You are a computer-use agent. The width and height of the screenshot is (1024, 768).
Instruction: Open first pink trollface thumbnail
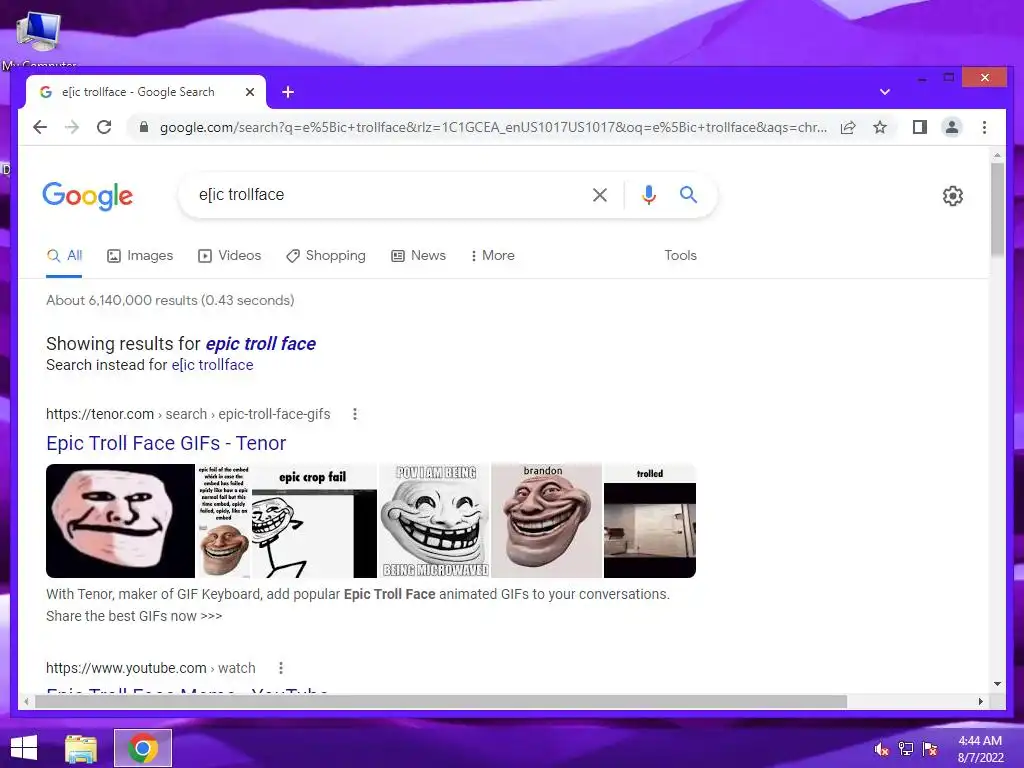pyautogui.click(x=120, y=520)
